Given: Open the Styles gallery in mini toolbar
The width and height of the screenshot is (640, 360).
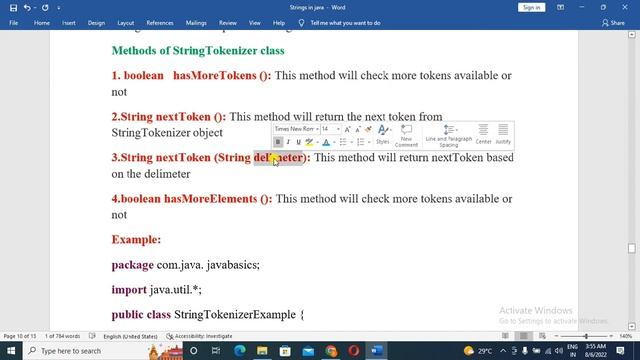Looking at the screenshot, I should click(383, 135).
